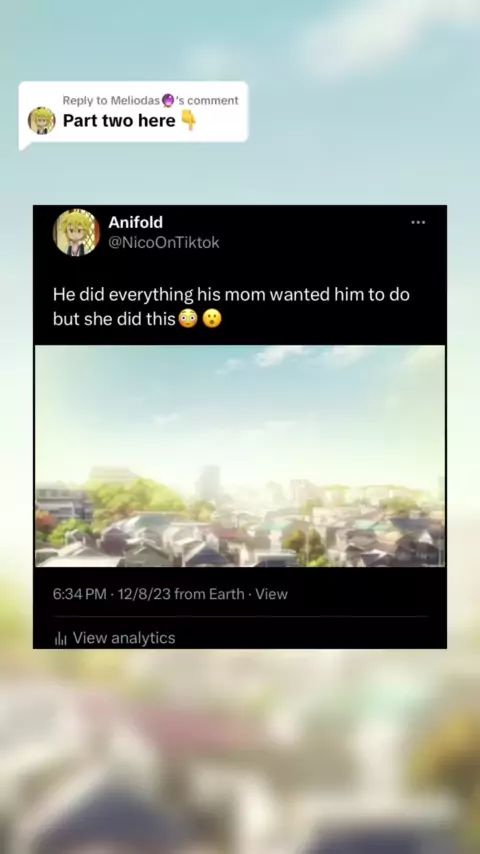Click the 6:34 PM timestamp
This screenshot has width=480, height=854.
pyautogui.click(x=80, y=594)
